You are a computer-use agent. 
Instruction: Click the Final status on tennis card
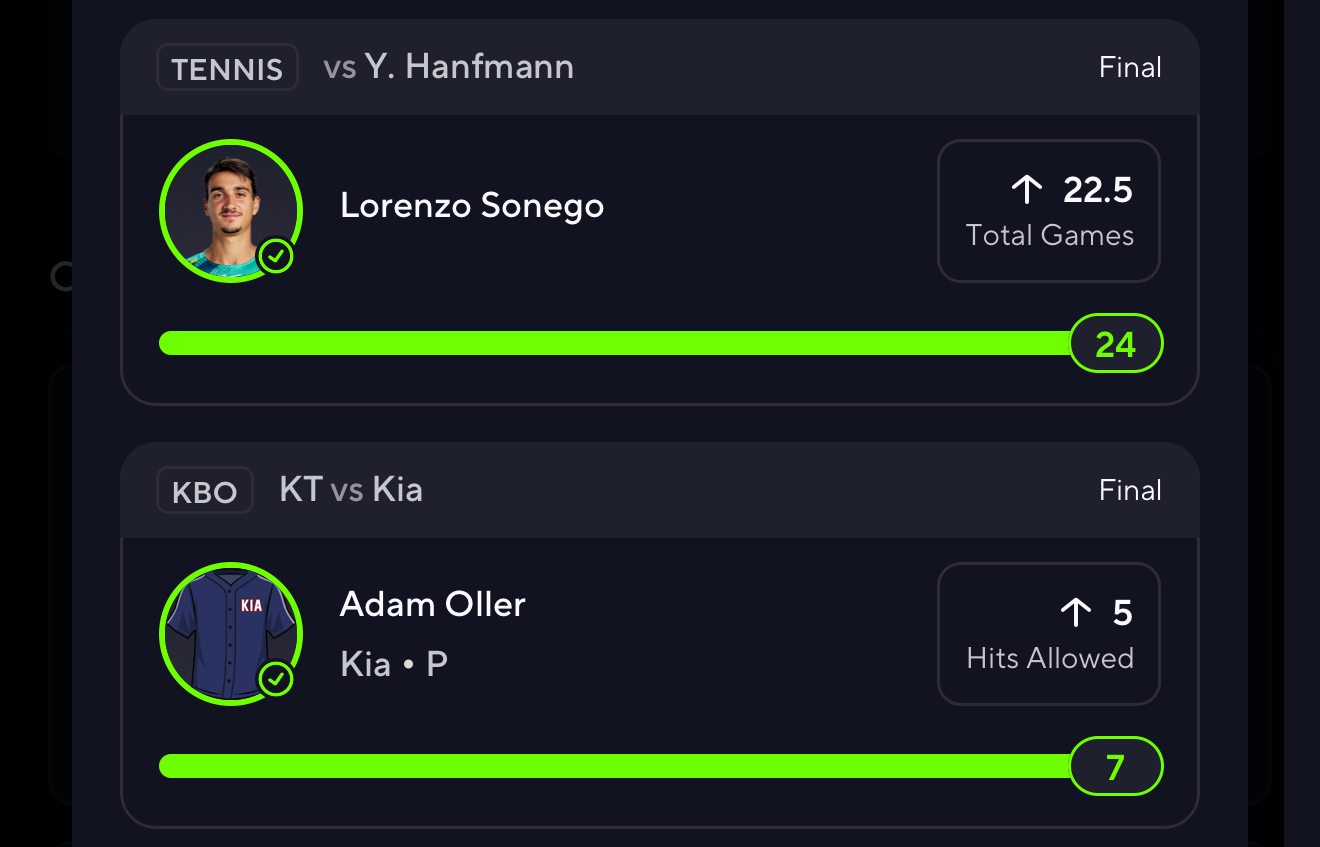1130,67
